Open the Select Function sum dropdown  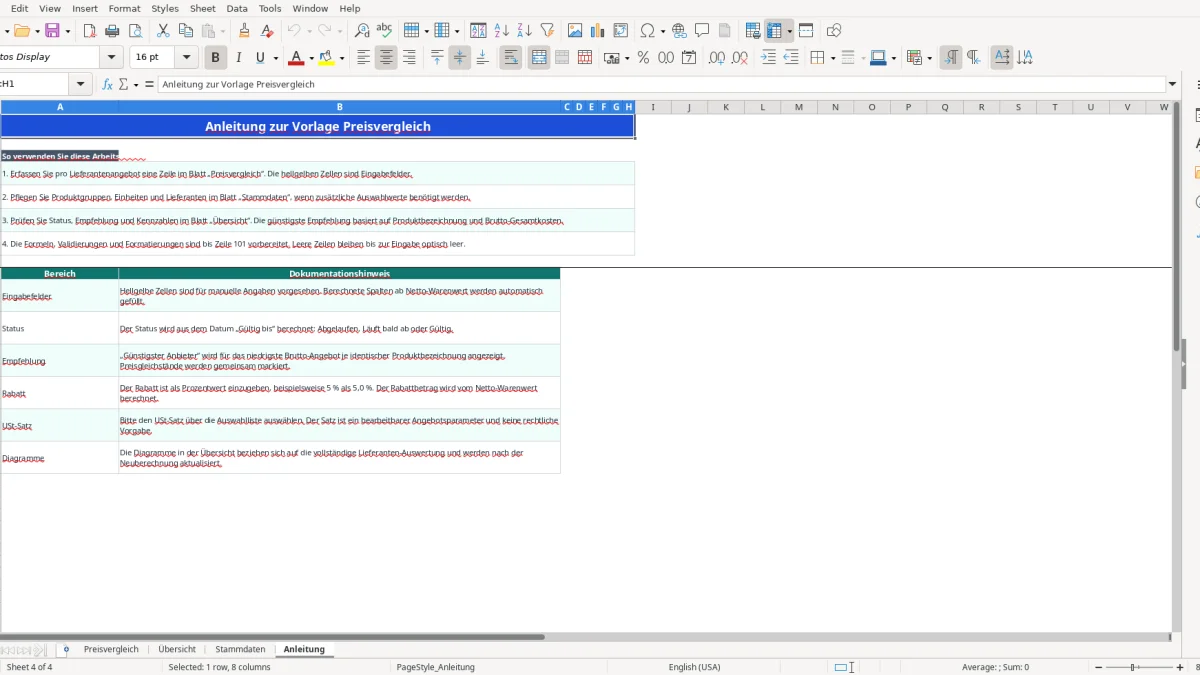[x=136, y=85]
